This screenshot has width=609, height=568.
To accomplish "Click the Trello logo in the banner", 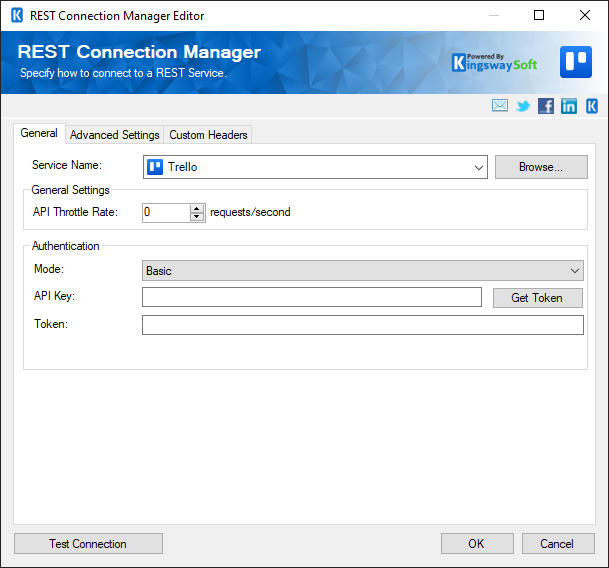I will 576,62.
